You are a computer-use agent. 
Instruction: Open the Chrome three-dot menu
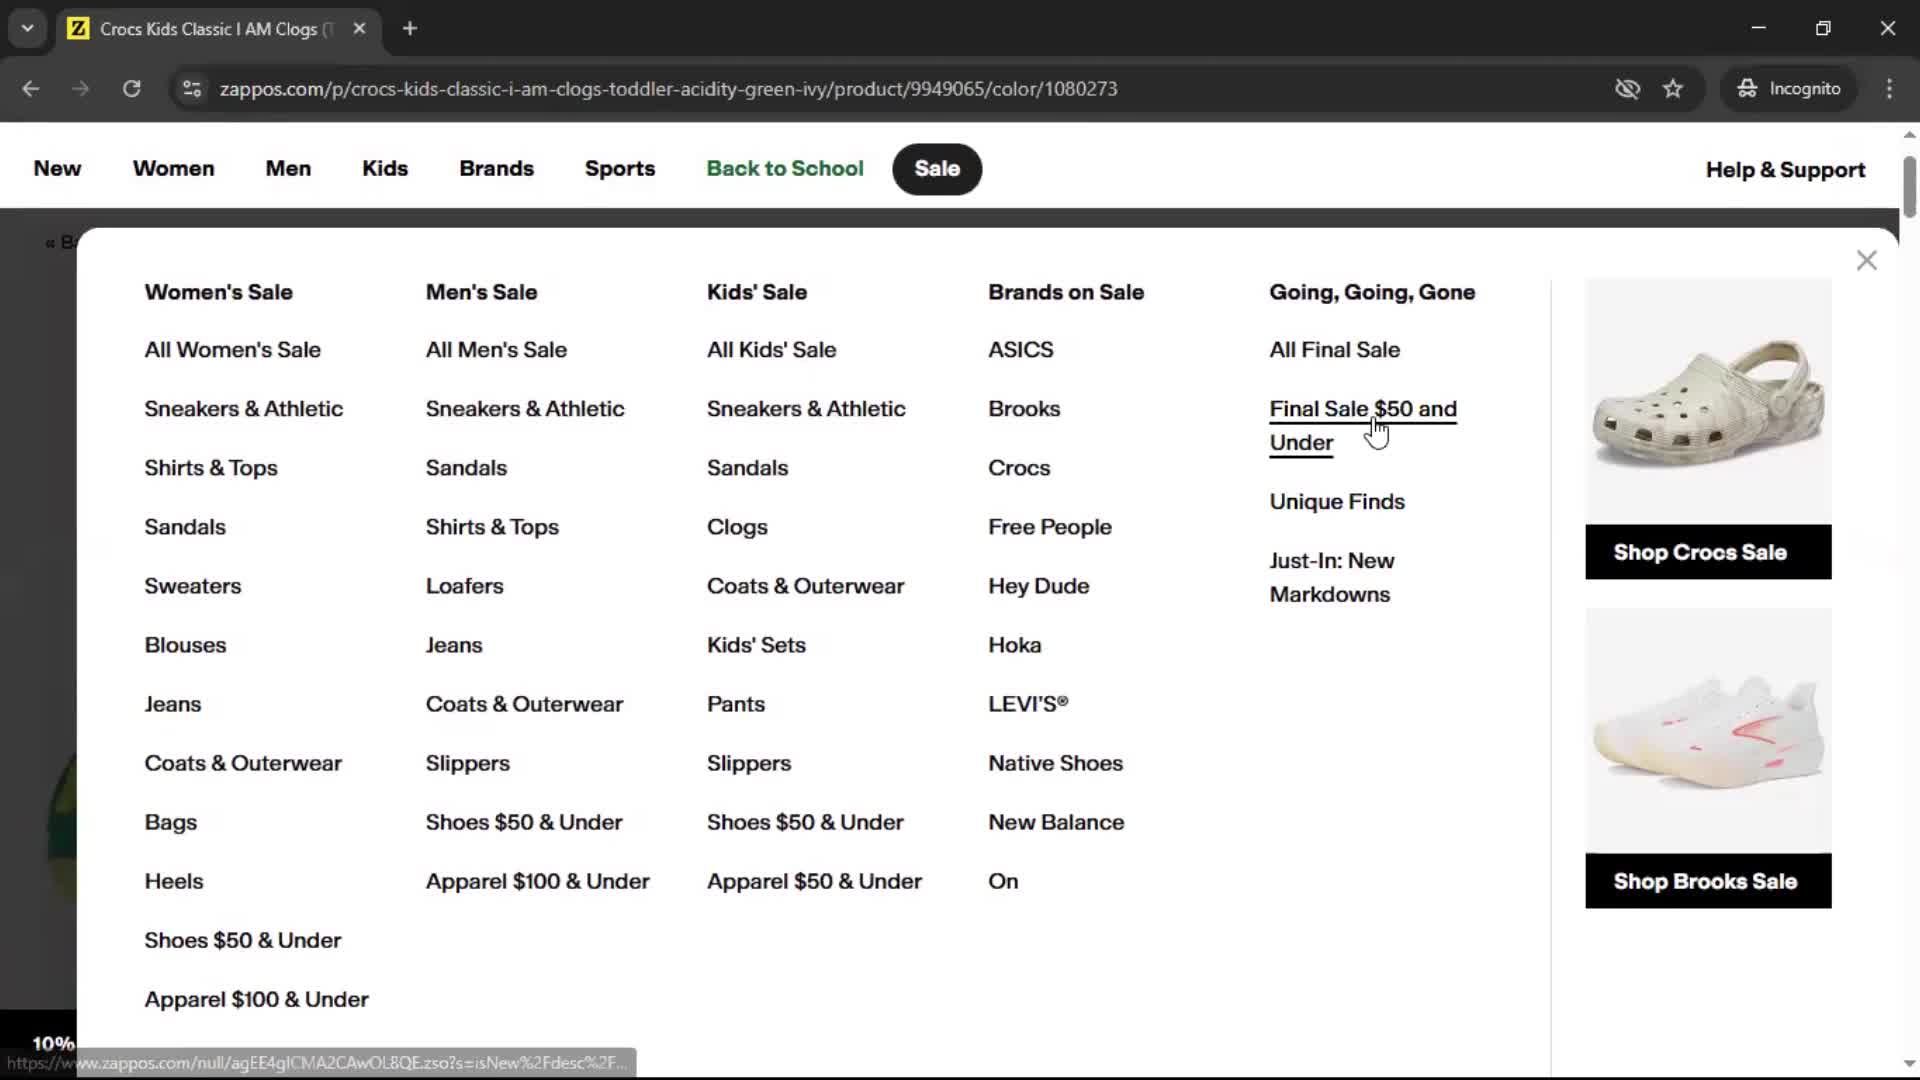tap(1889, 88)
